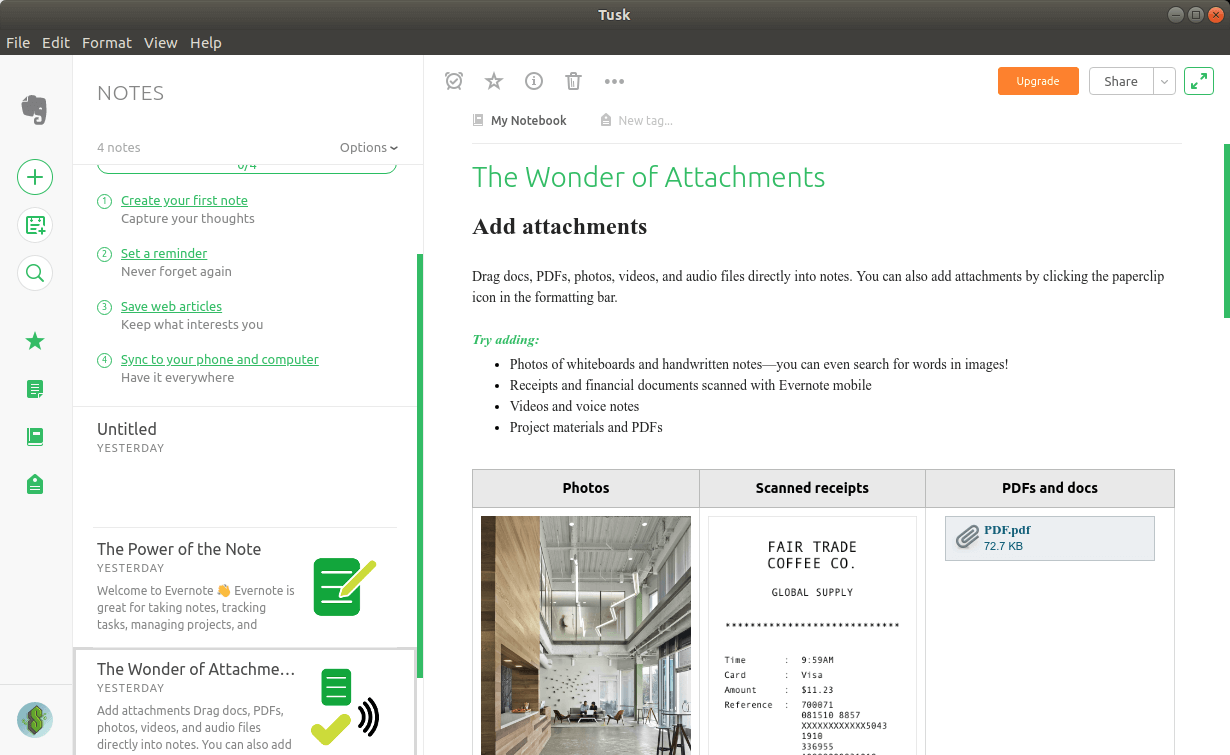The width and height of the screenshot is (1230, 755).
Task: Click the Fair Trade Coffee receipt image
Action: point(812,635)
